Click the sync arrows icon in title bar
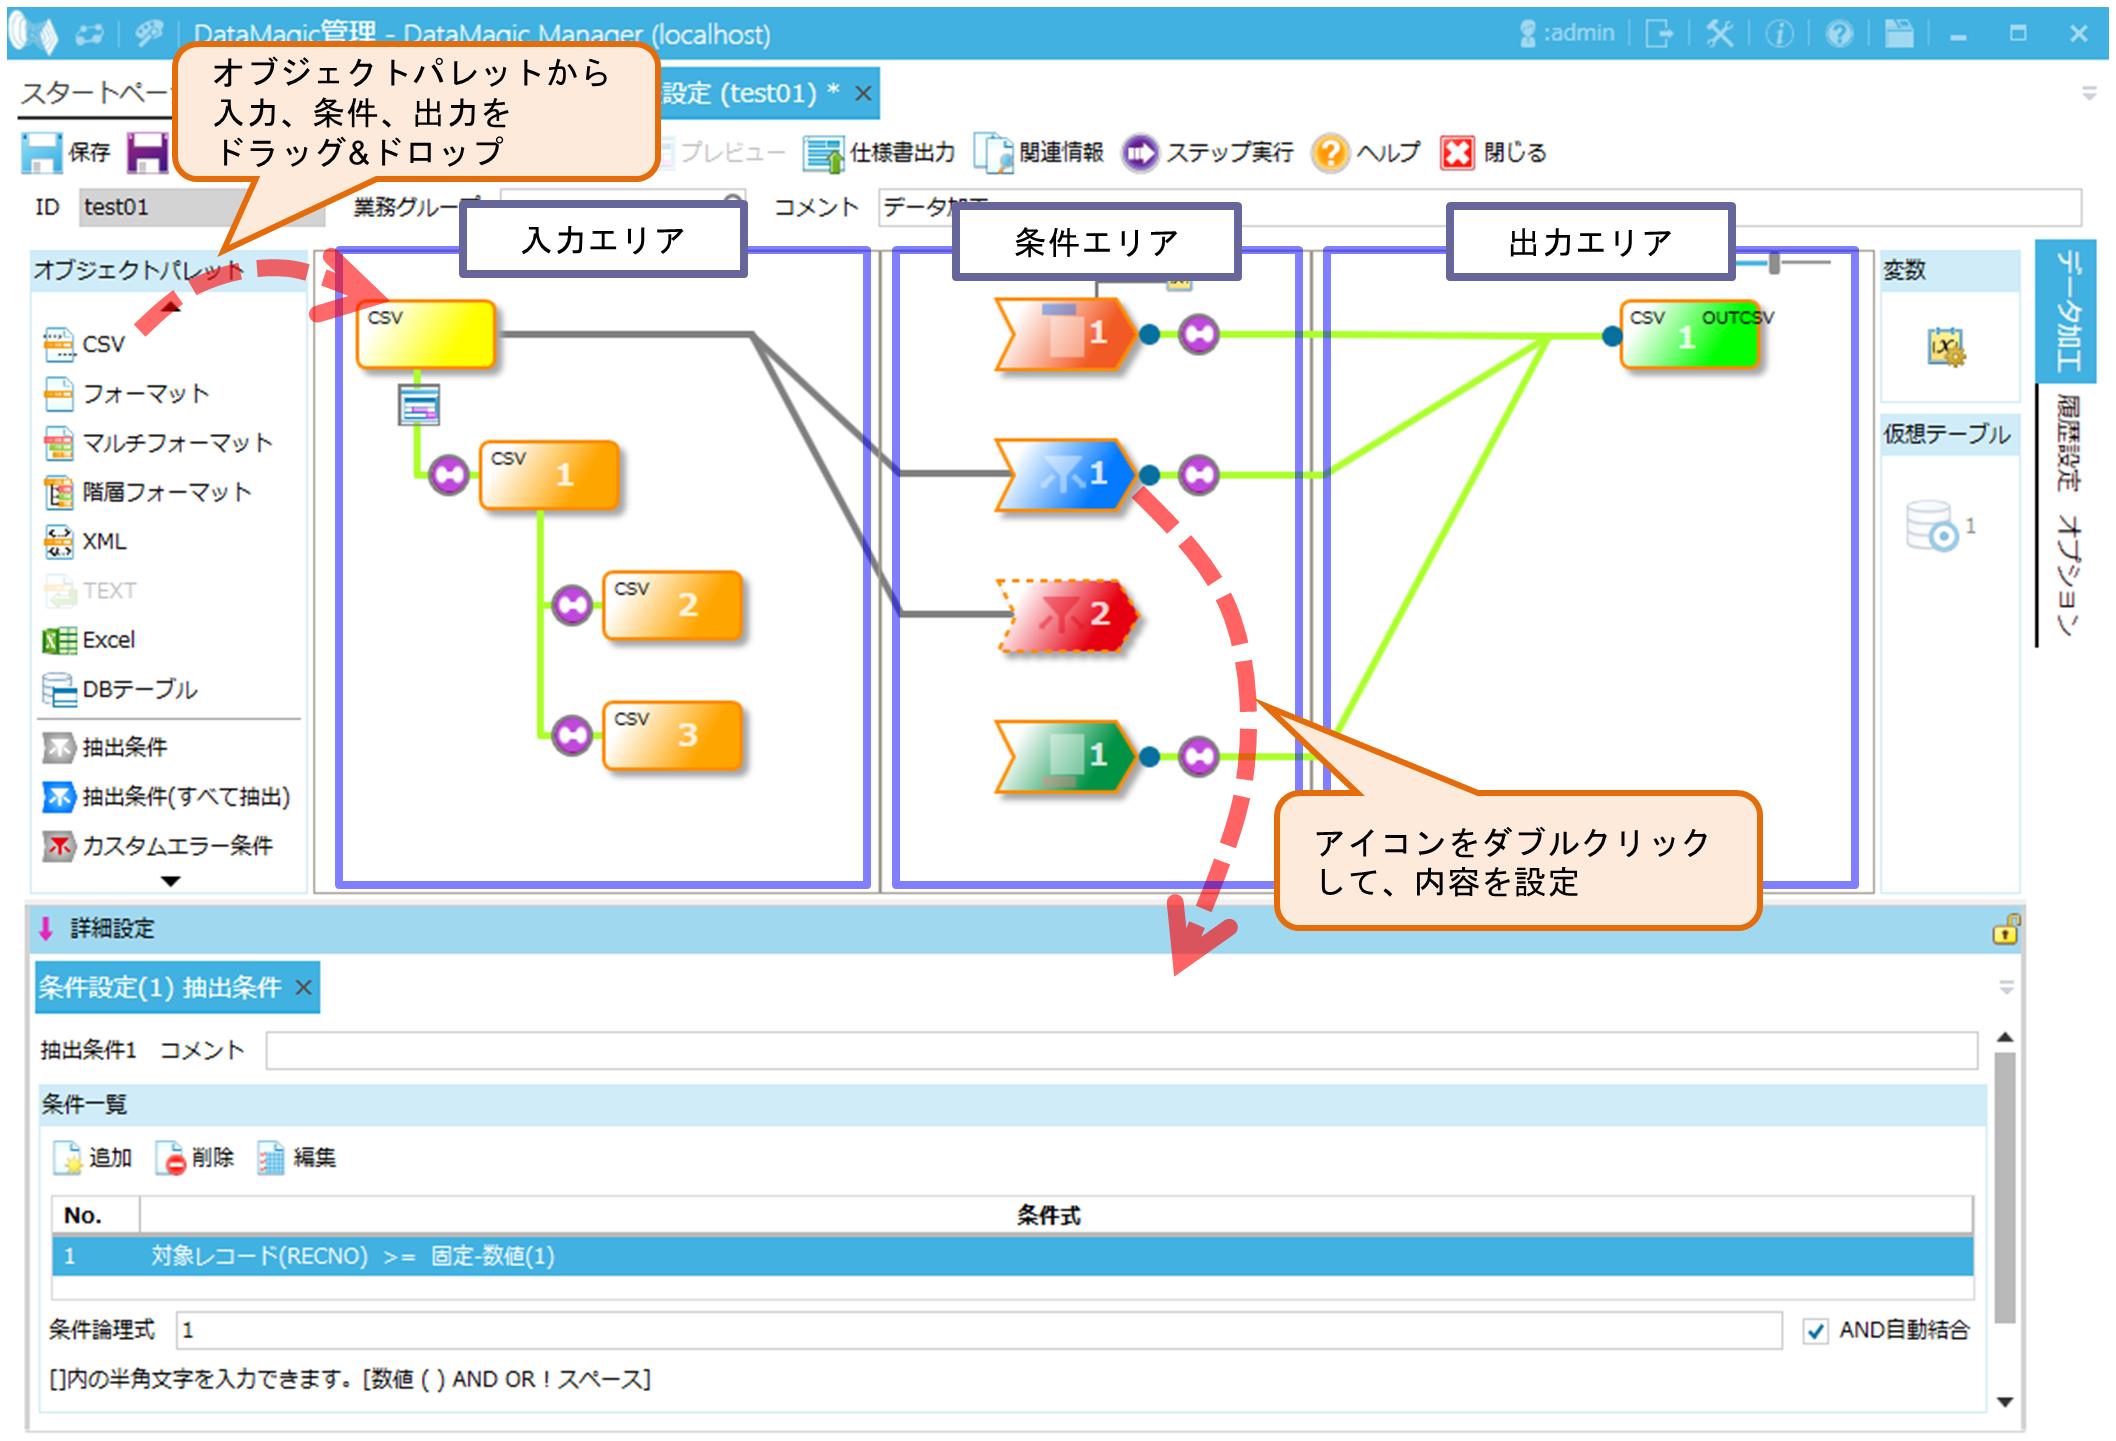 tap(90, 34)
